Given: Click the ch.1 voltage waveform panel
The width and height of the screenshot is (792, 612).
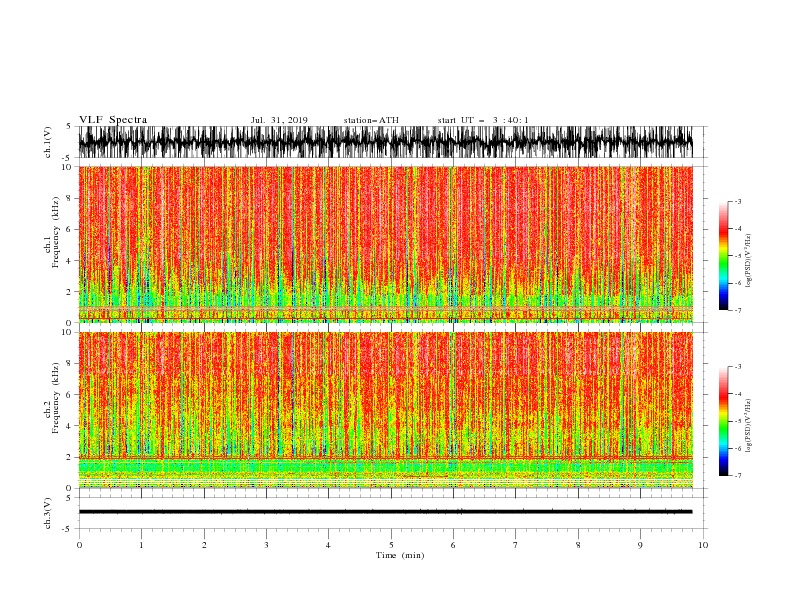Looking at the screenshot, I should point(385,142).
